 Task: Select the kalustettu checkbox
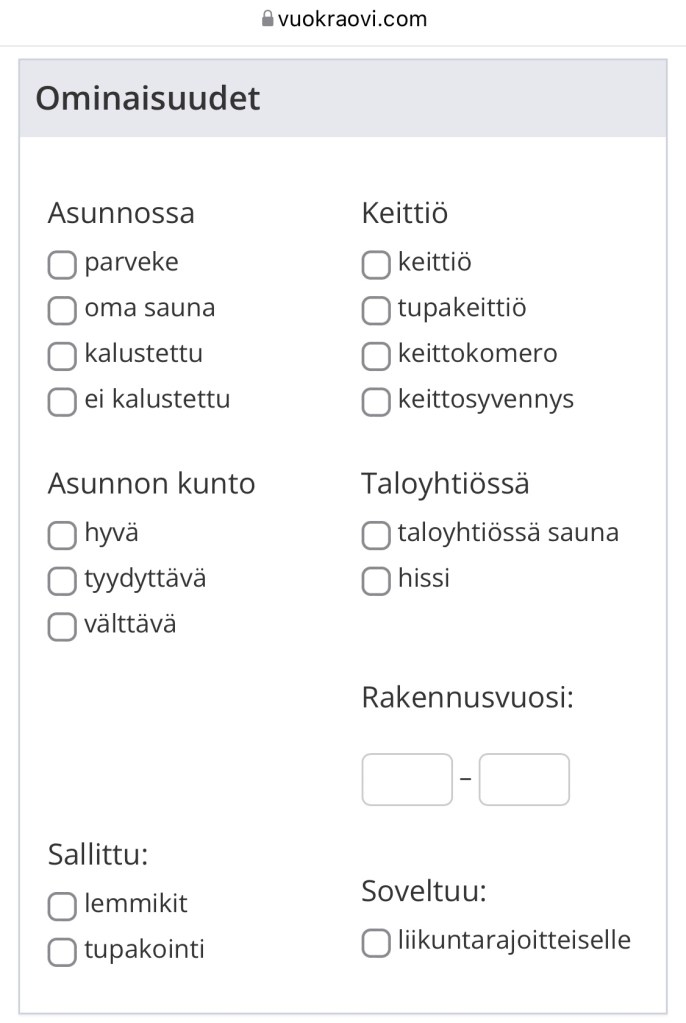point(62,356)
